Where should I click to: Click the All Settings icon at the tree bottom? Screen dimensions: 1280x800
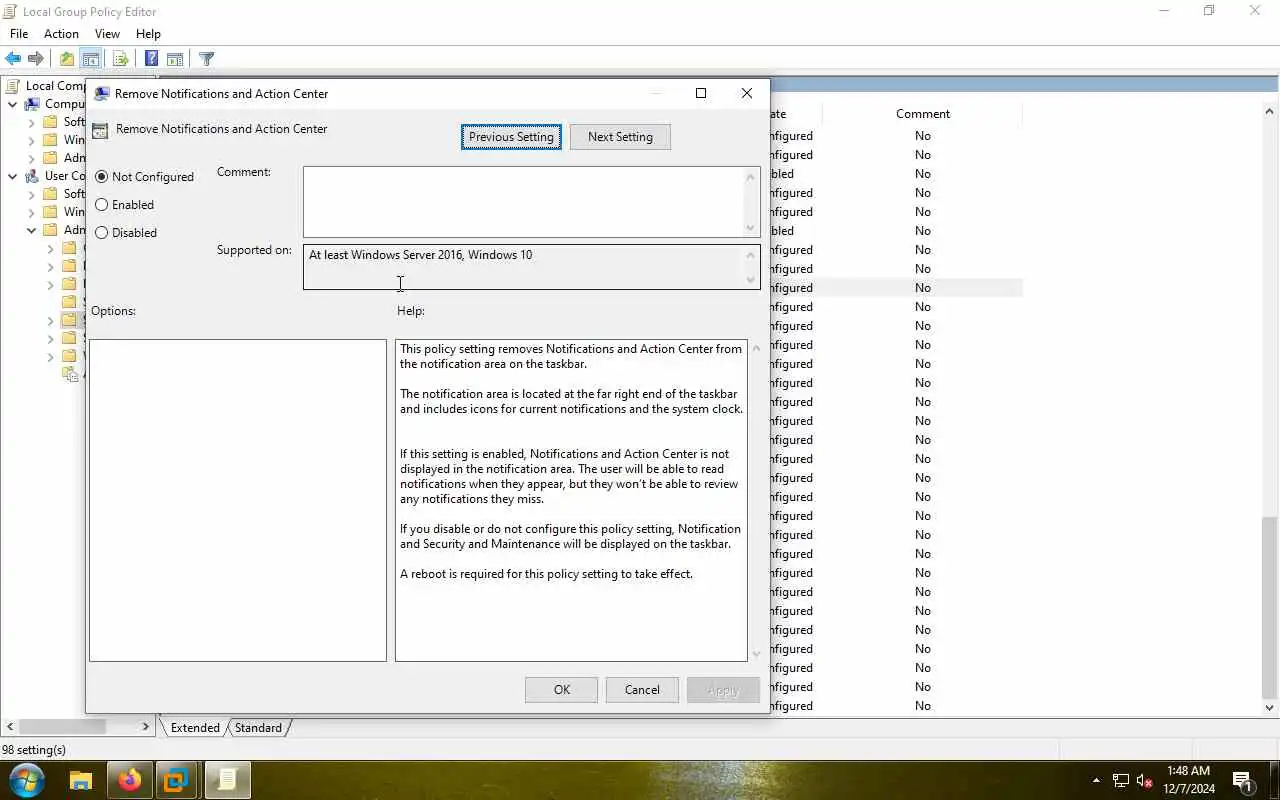point(70,375)
